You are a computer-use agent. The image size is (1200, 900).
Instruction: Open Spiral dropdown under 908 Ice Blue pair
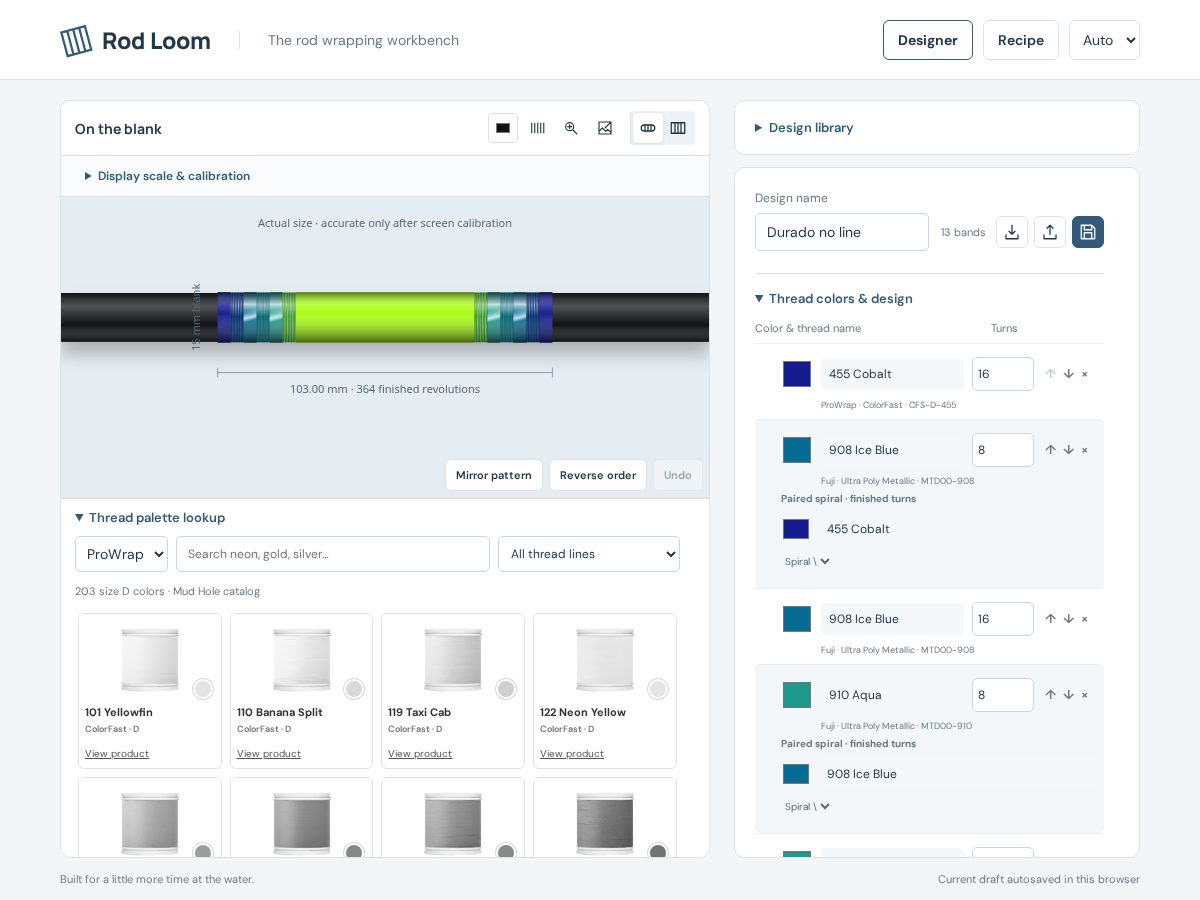pyautogui.click(x=808, y=807)
